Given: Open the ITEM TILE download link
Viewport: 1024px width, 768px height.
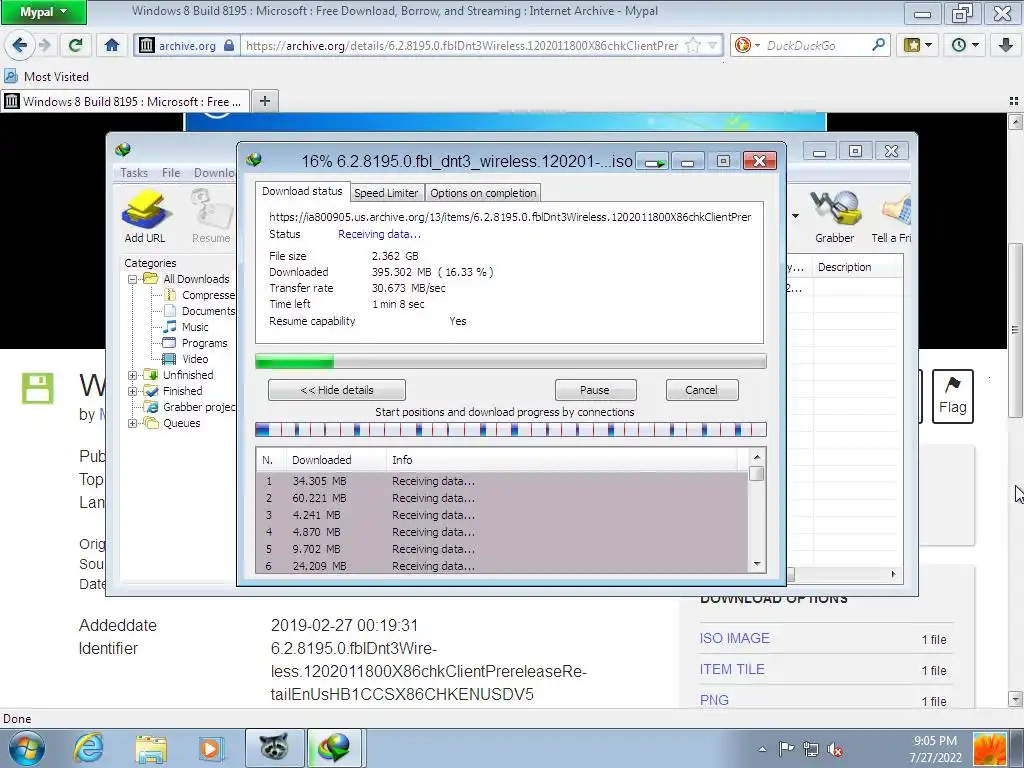Looking at the screenshot, I should click(732, 669).
